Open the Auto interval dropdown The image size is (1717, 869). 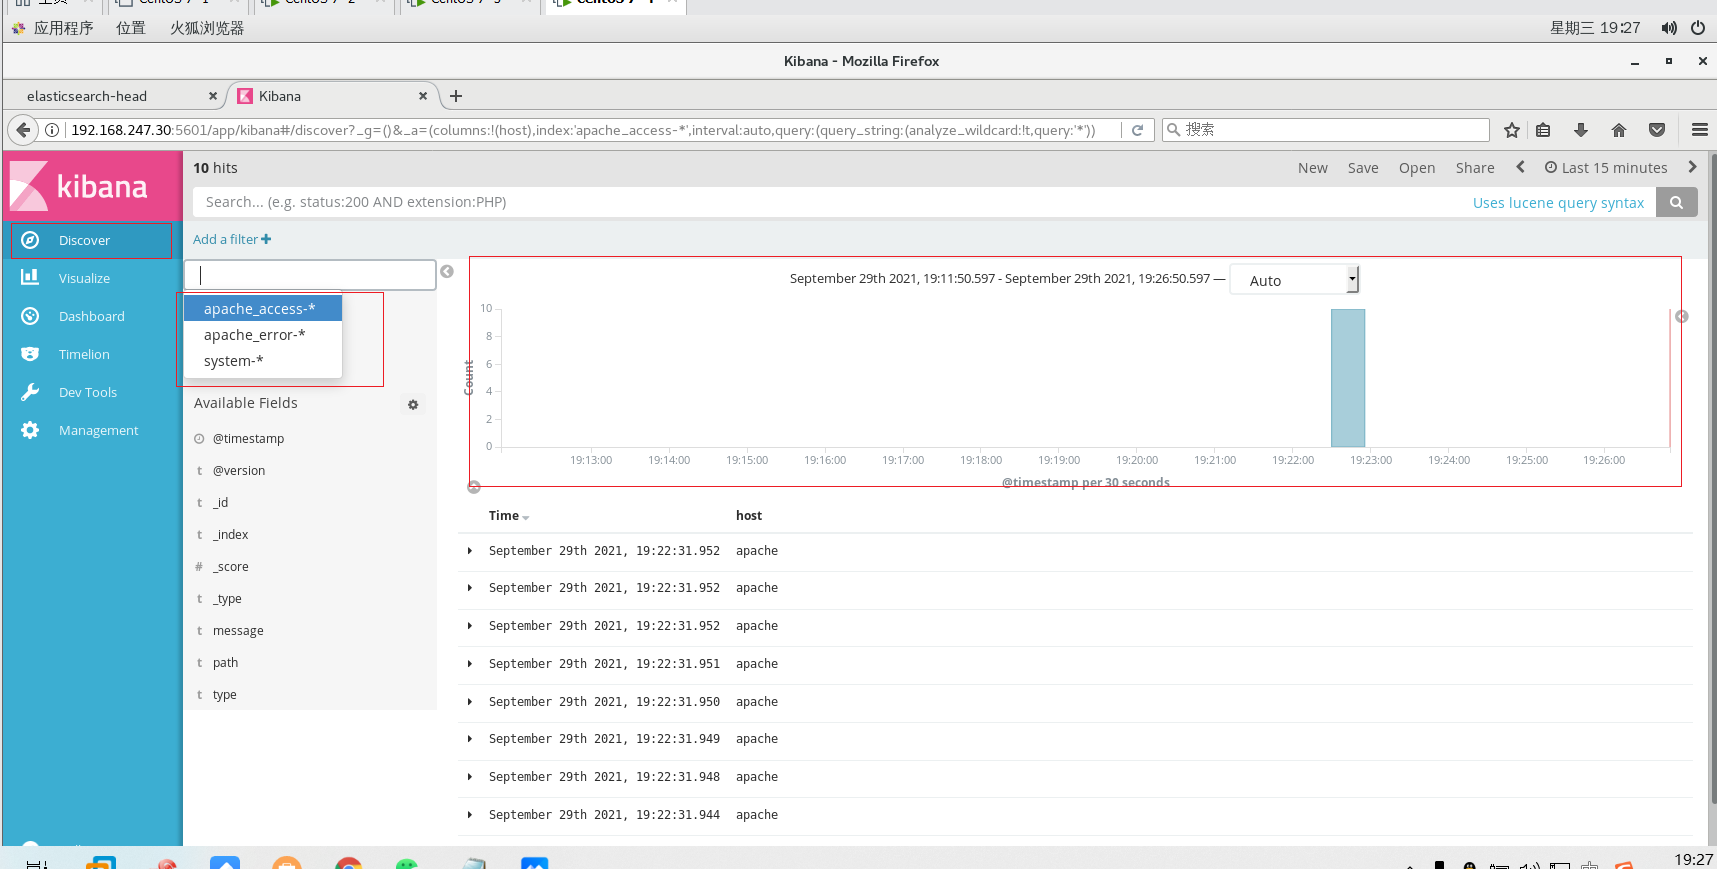click(x=1294, y=280)
